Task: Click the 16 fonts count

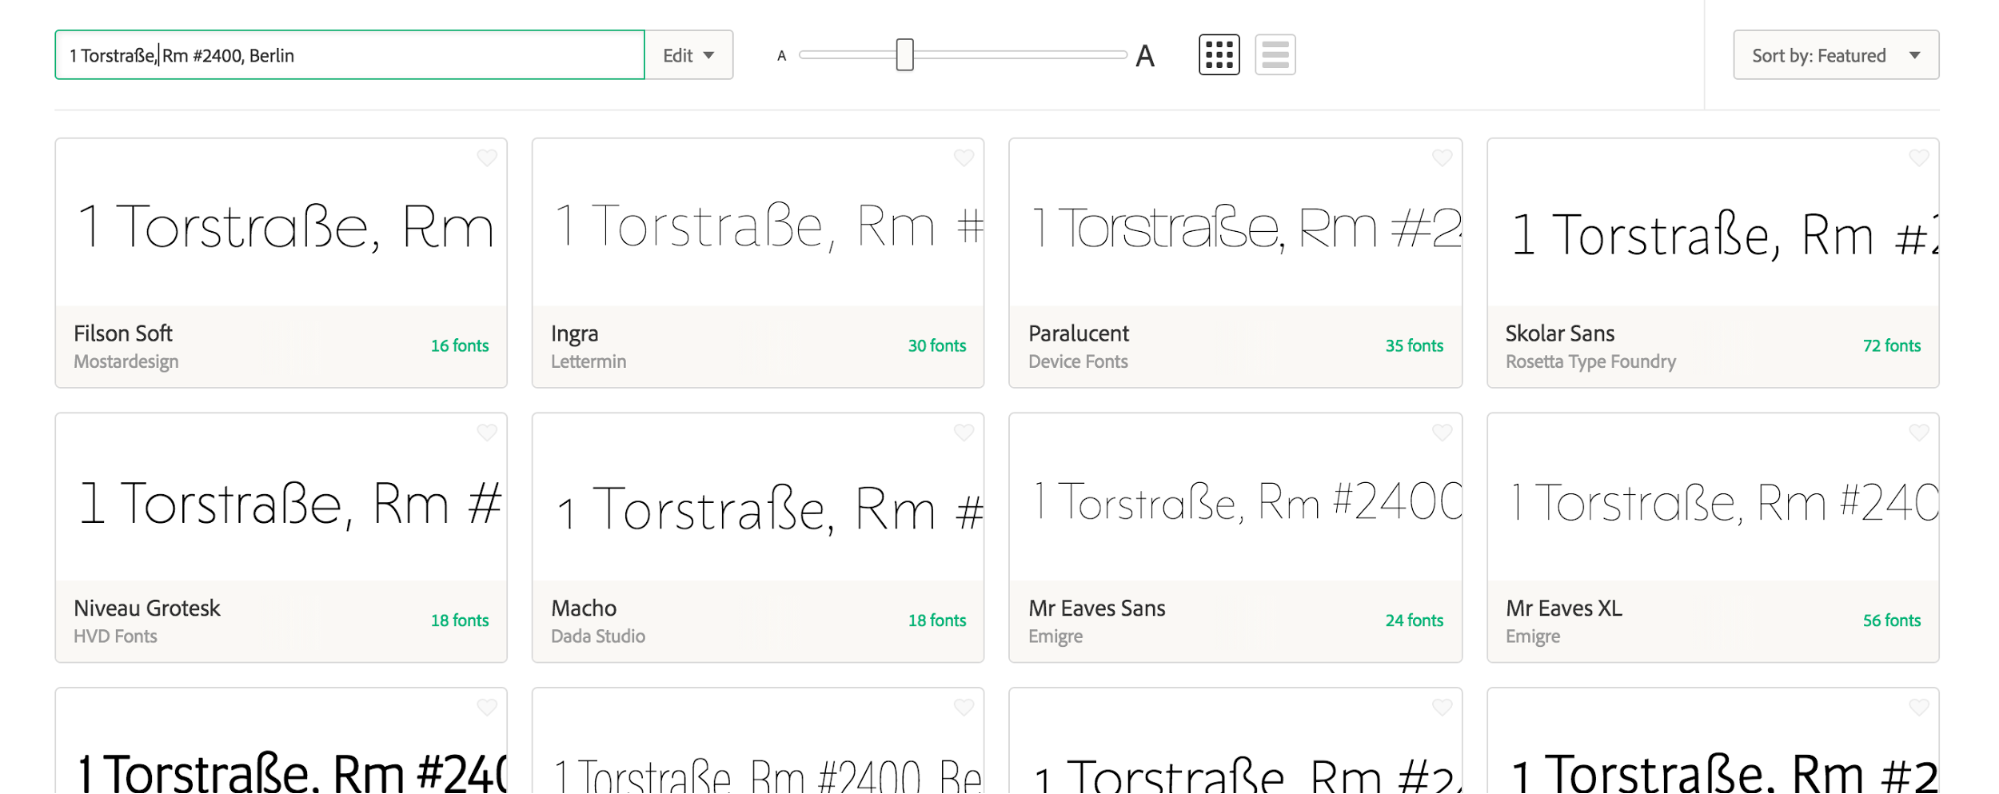Action: tap(460, 346)
